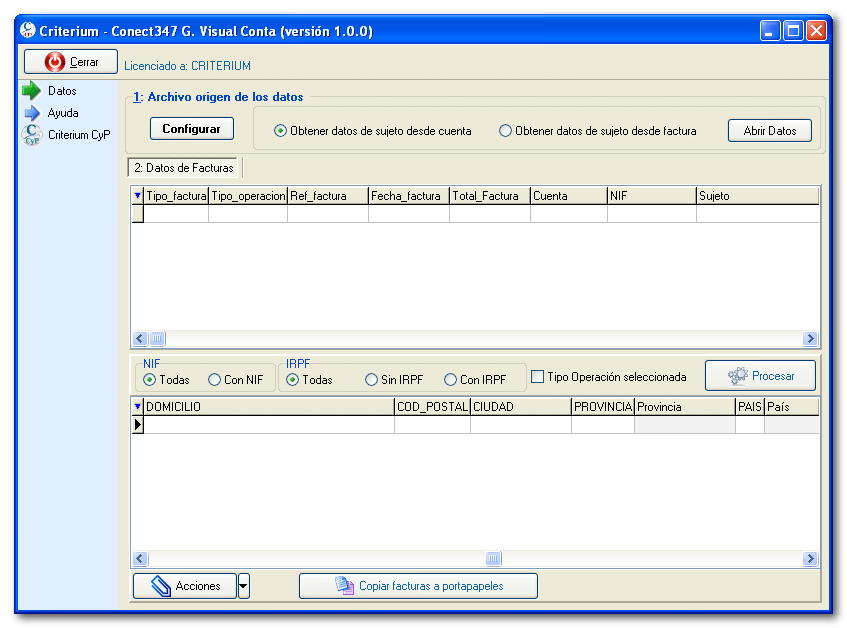Click País column header
Image resolution: width=847 pixels, height=628 pixels.
792,407
